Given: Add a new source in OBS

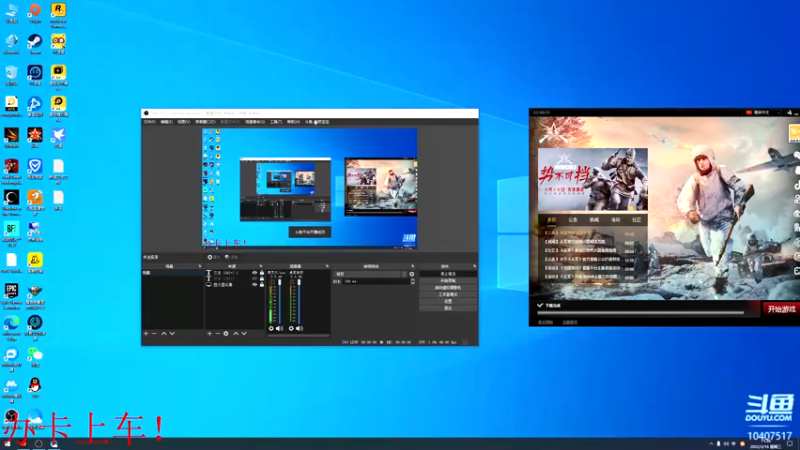Looking at the screenshot, I should pos(209,334).
